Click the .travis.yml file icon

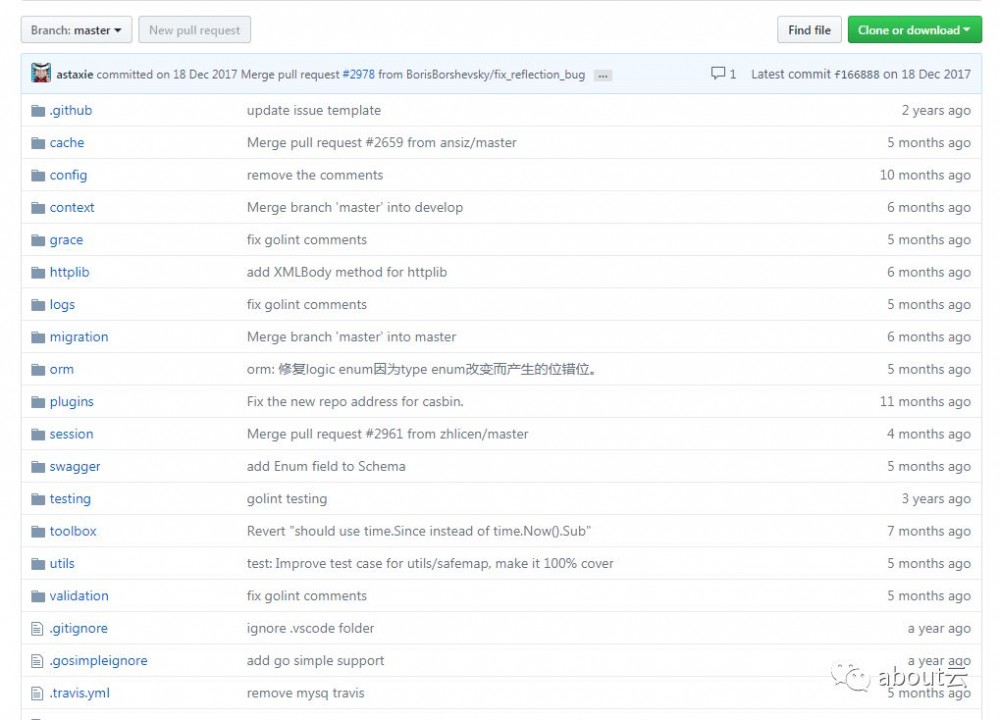tap(37, 694)
